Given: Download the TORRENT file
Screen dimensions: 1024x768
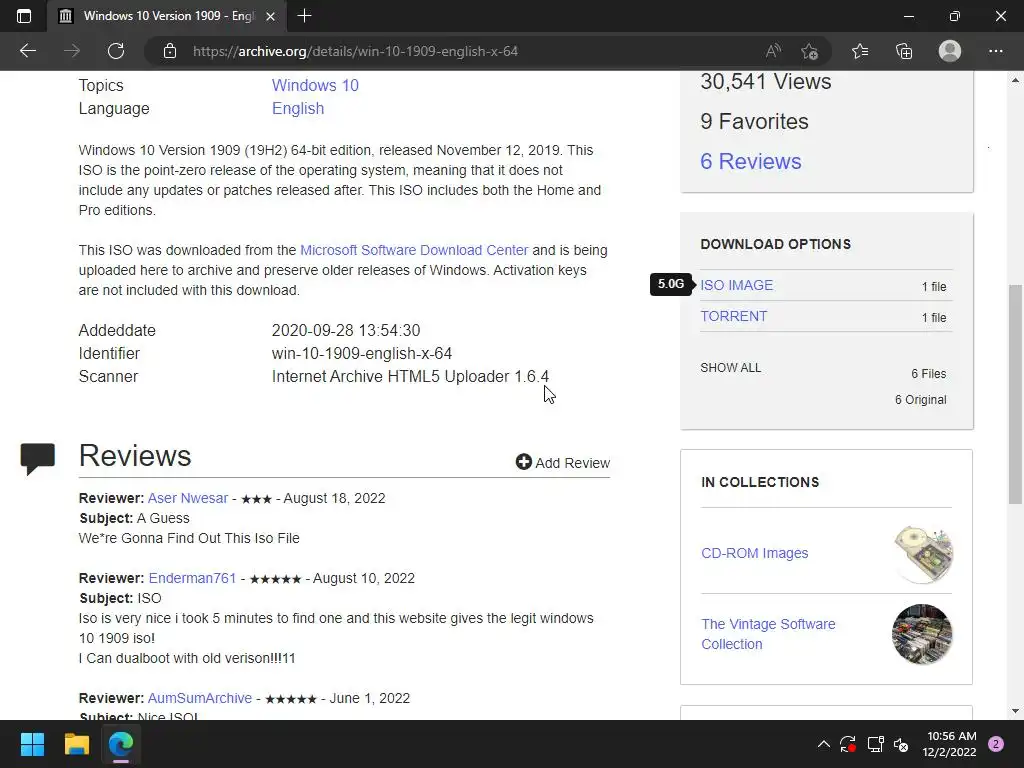Looking at the screenshot, I should [733, 316].
